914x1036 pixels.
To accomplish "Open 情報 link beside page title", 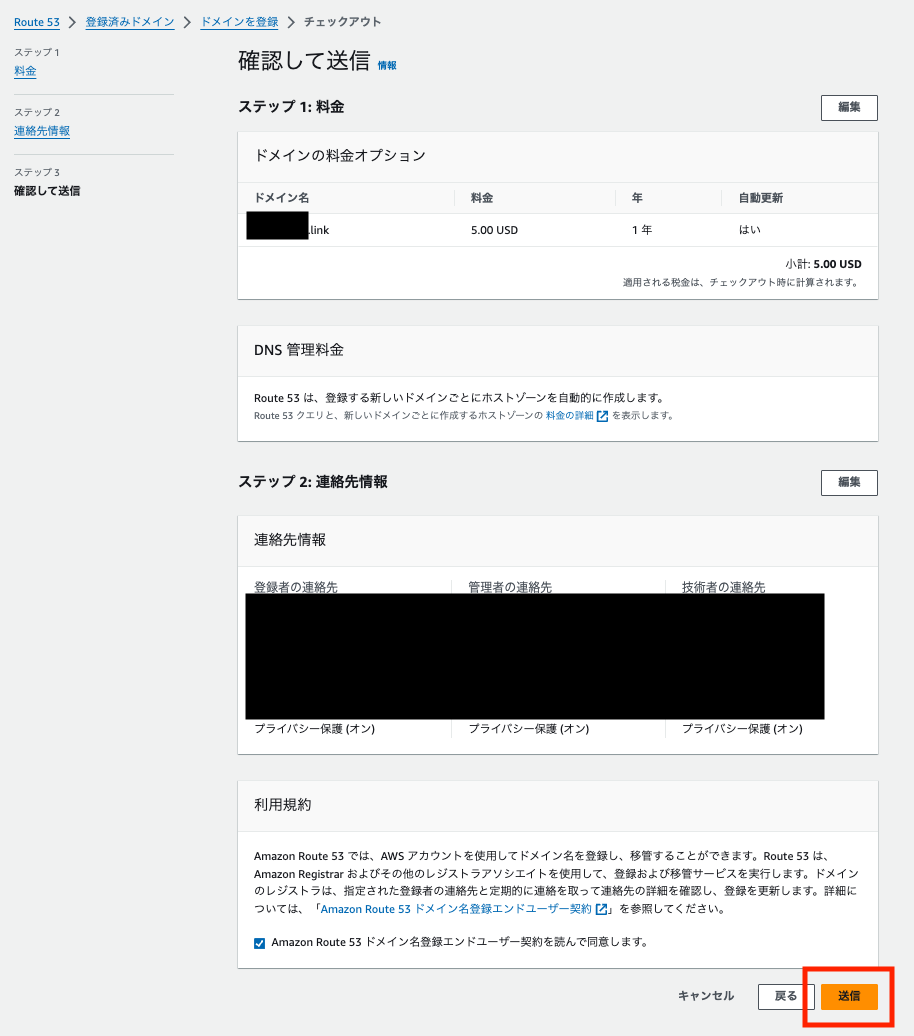I will click(387, 65).
